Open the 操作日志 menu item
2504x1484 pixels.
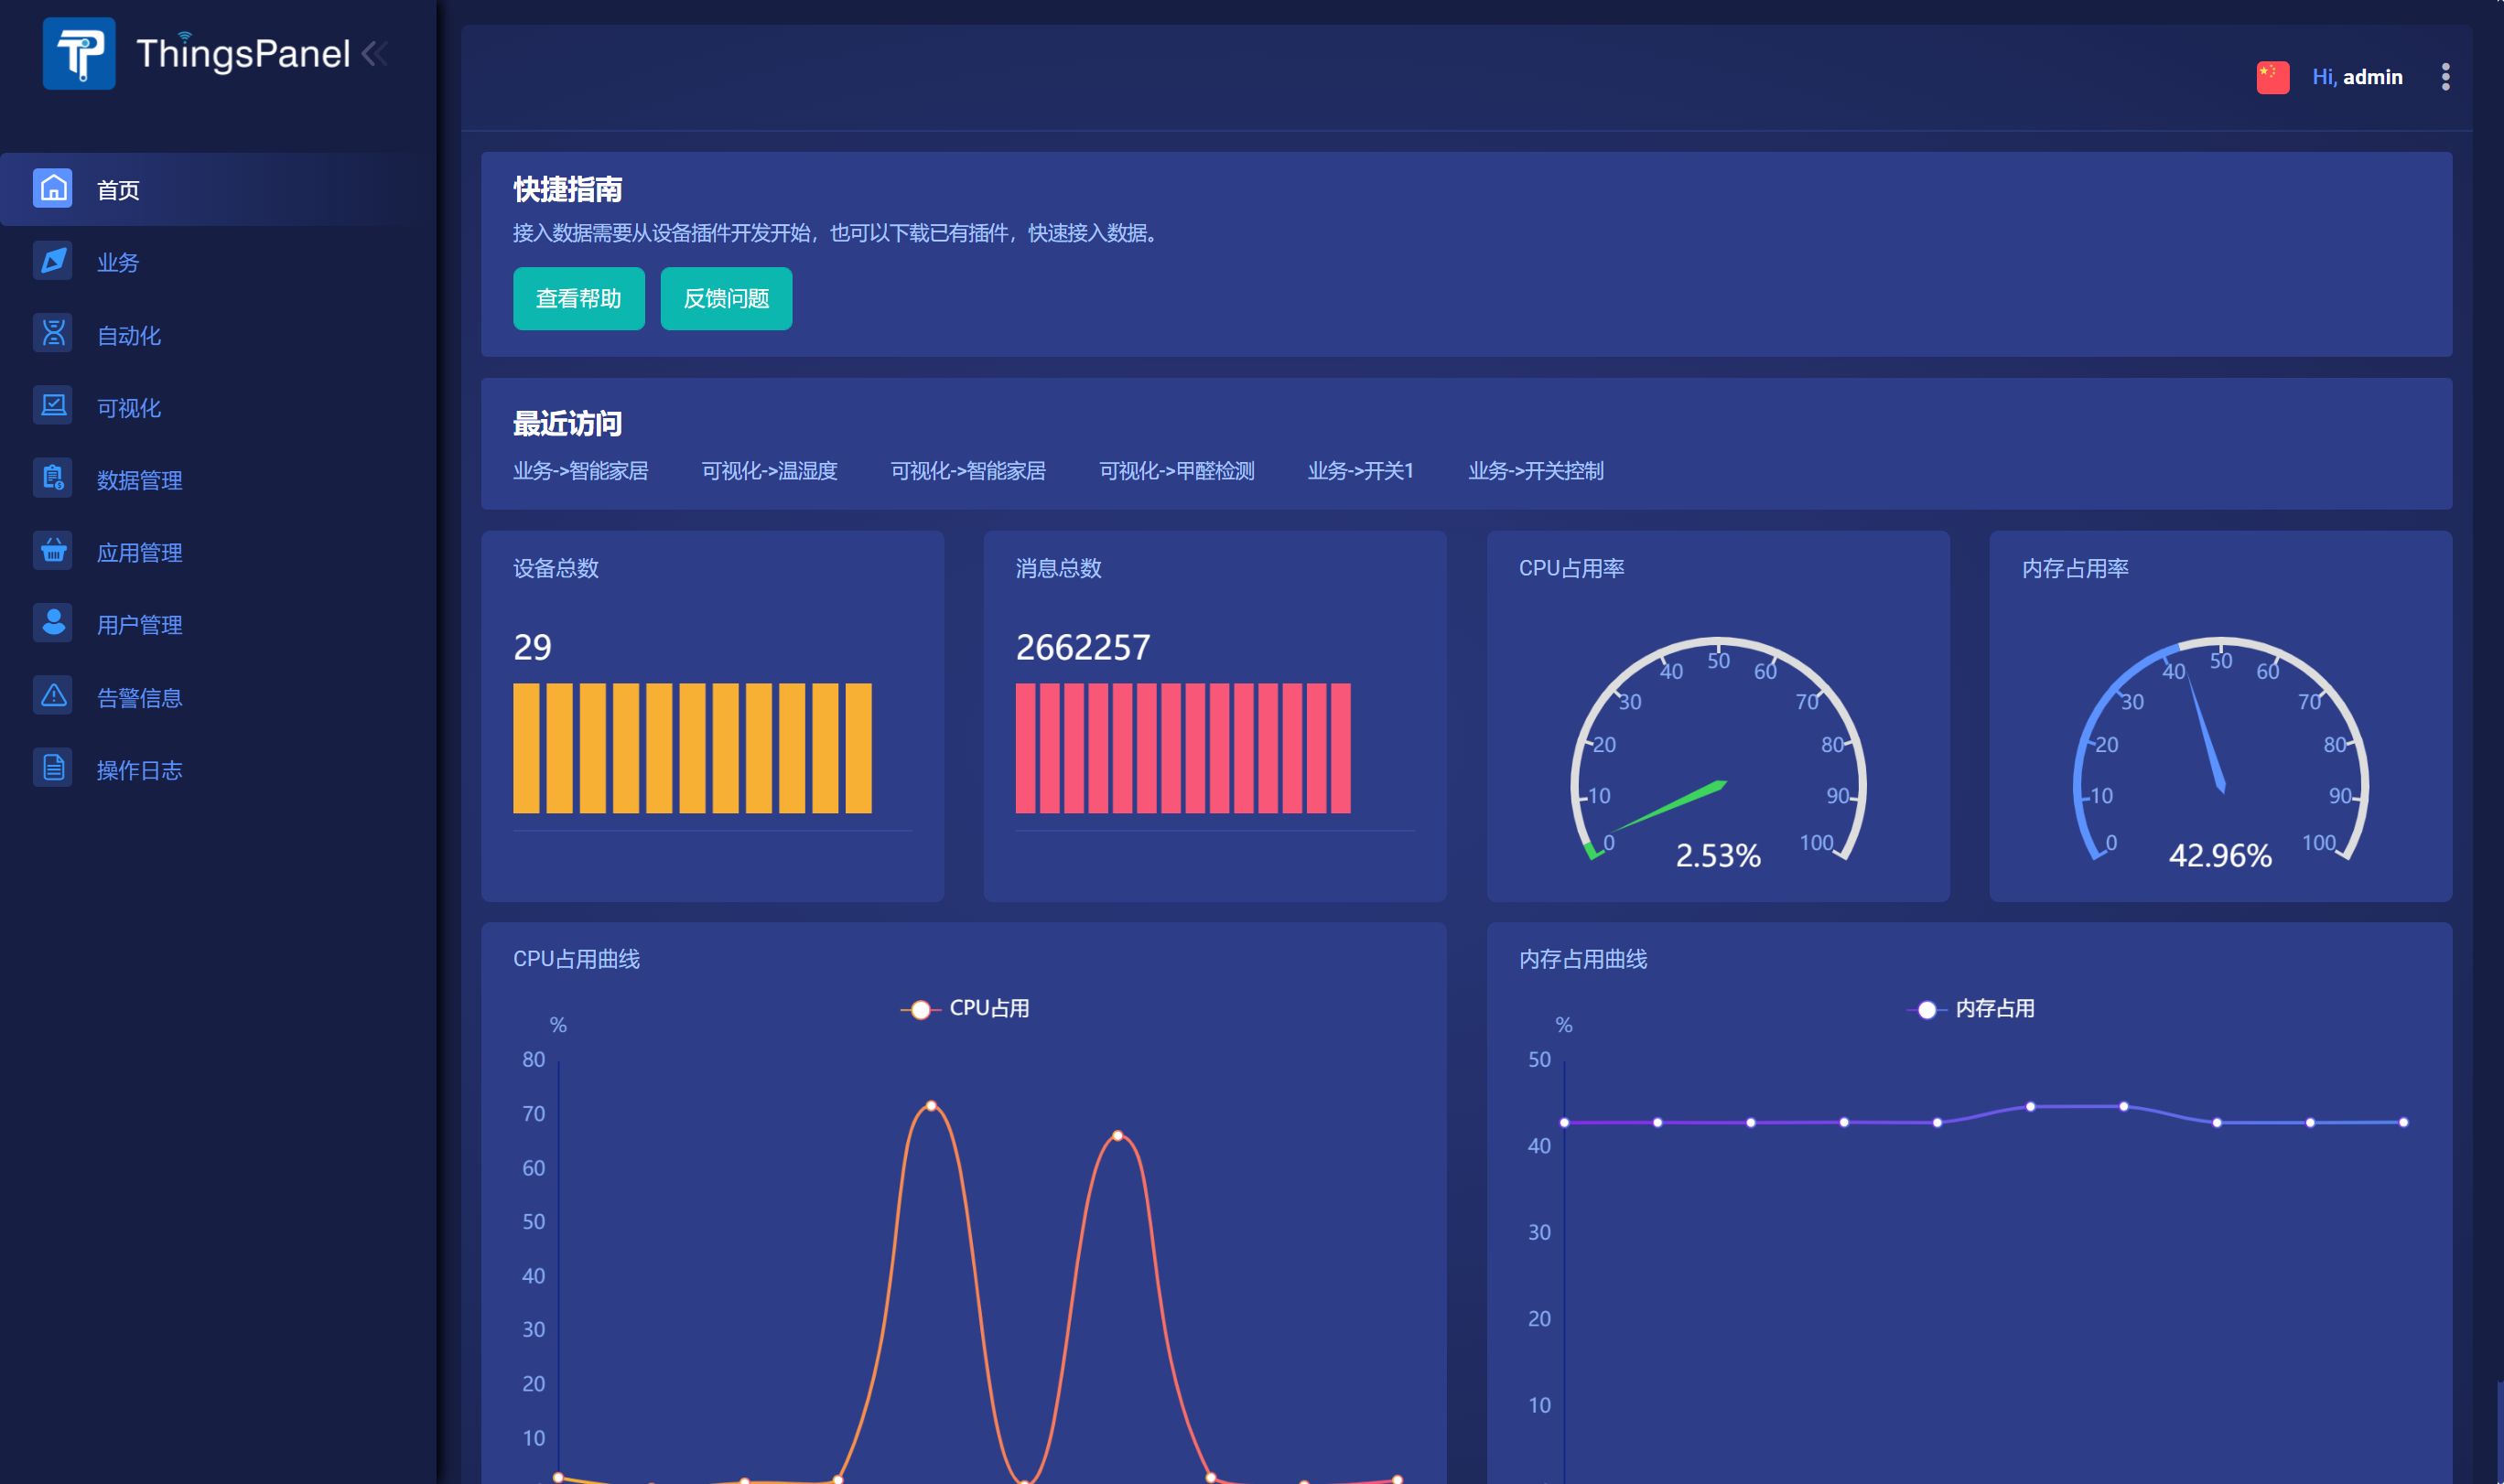click(x=218, y=770)
